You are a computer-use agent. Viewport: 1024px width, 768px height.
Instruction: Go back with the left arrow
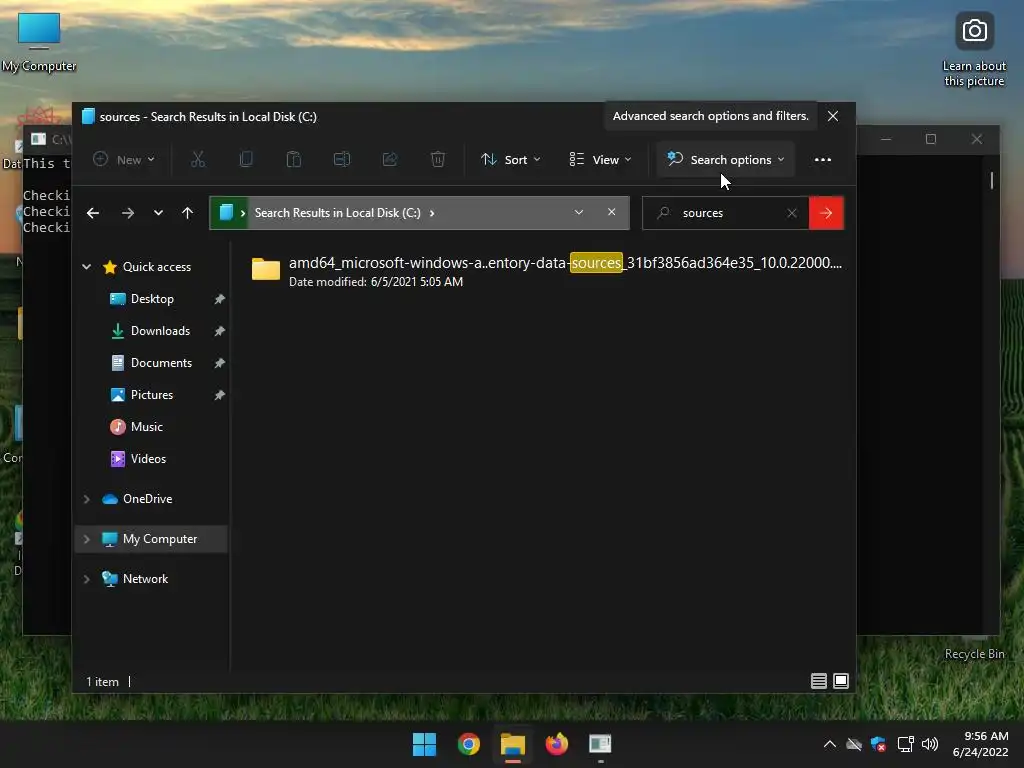point(93,213)
